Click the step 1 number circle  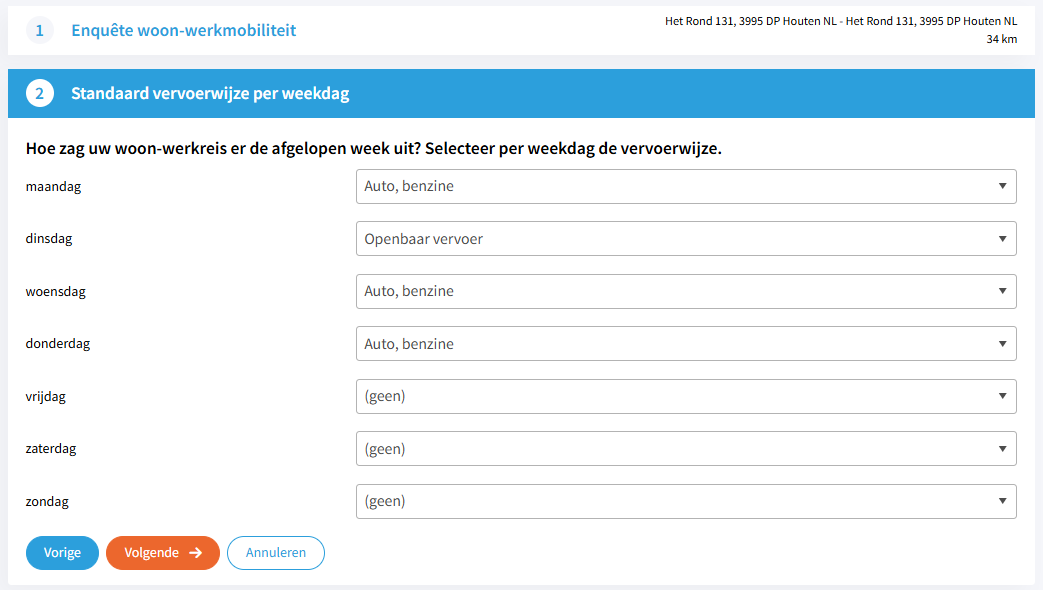[40, 31]
